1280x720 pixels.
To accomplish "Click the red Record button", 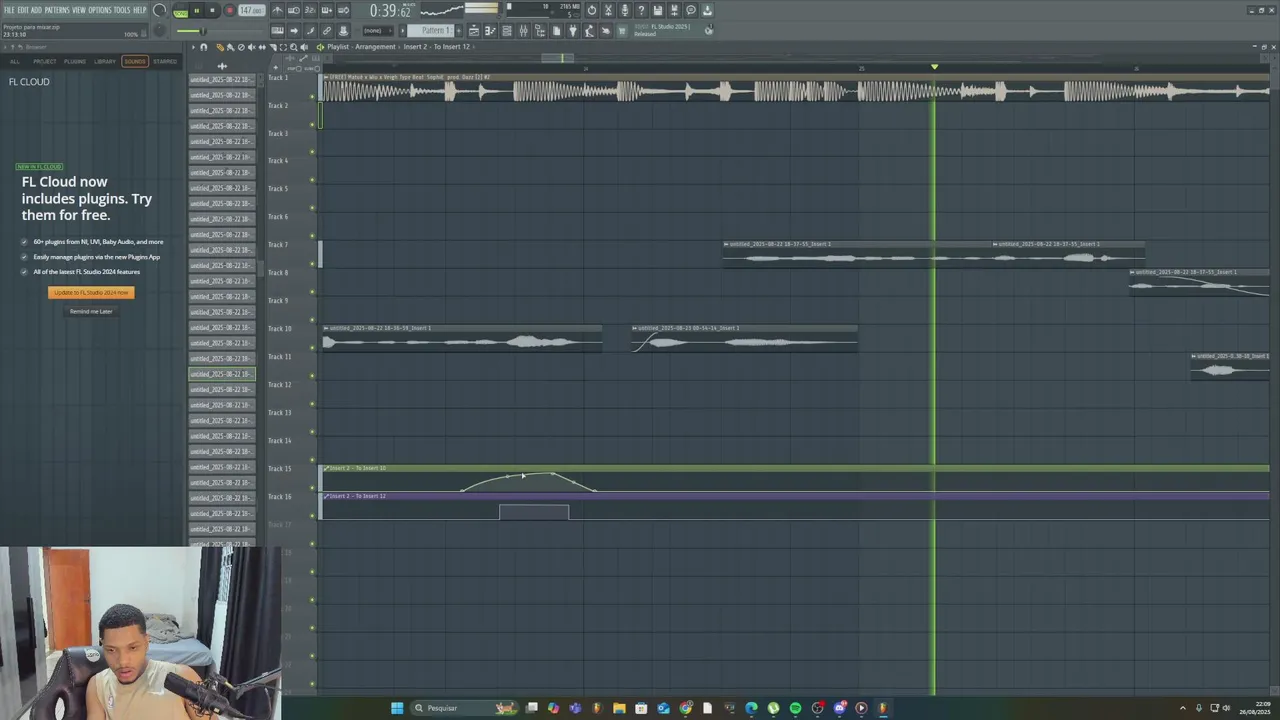I will [x=230, y=11].
